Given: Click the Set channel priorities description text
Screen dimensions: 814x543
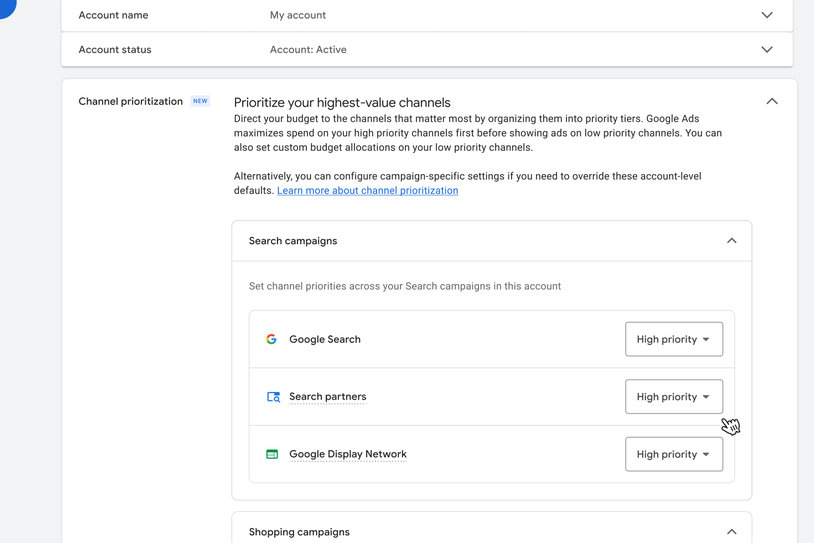Looking at the screenshot, I should pyautogui.click(x=405, y=286).
